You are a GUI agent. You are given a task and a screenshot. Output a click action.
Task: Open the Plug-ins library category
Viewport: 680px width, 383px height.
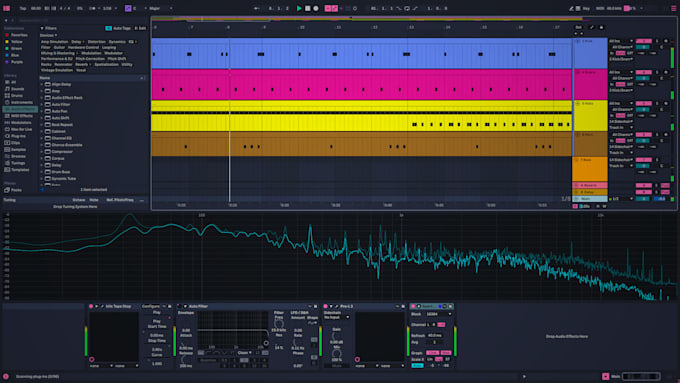(16, 136)
